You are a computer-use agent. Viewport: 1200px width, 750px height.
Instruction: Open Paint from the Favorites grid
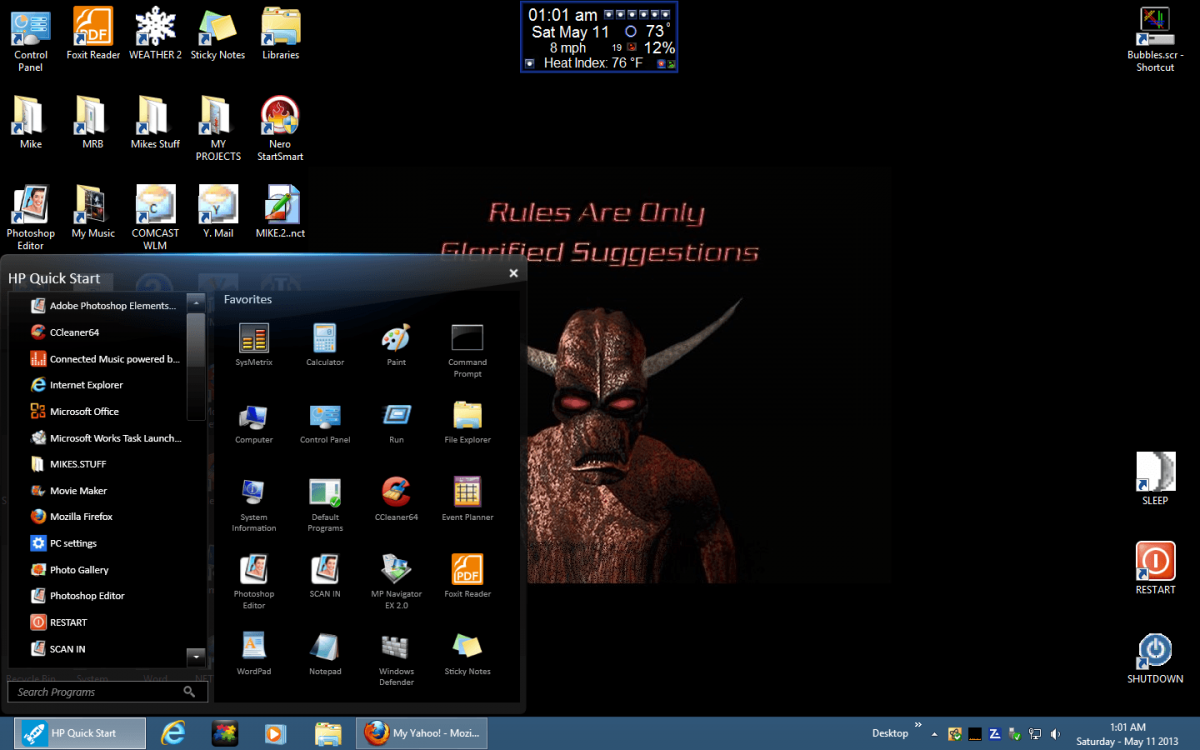click(x=396, y=345)
